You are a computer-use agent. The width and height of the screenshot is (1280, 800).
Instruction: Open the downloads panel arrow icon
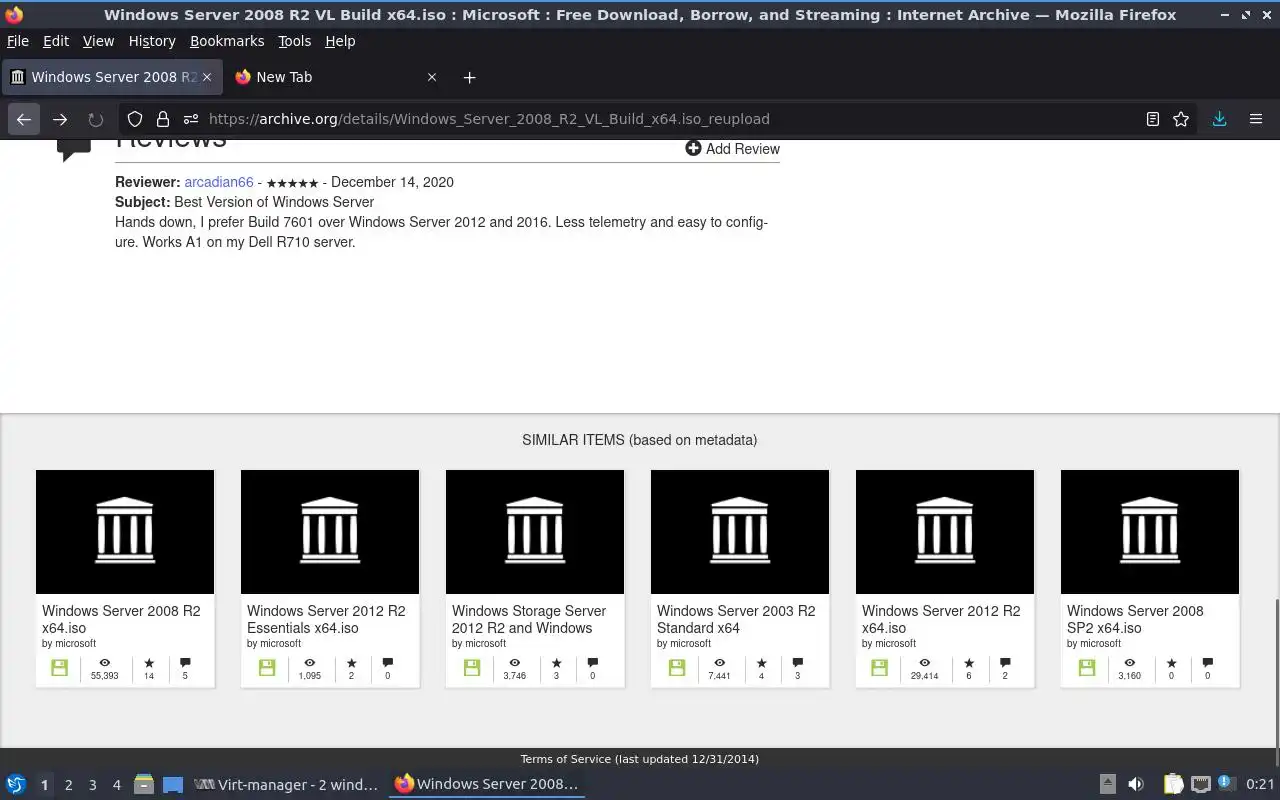pyautogui.click(x=1219, y=119)
